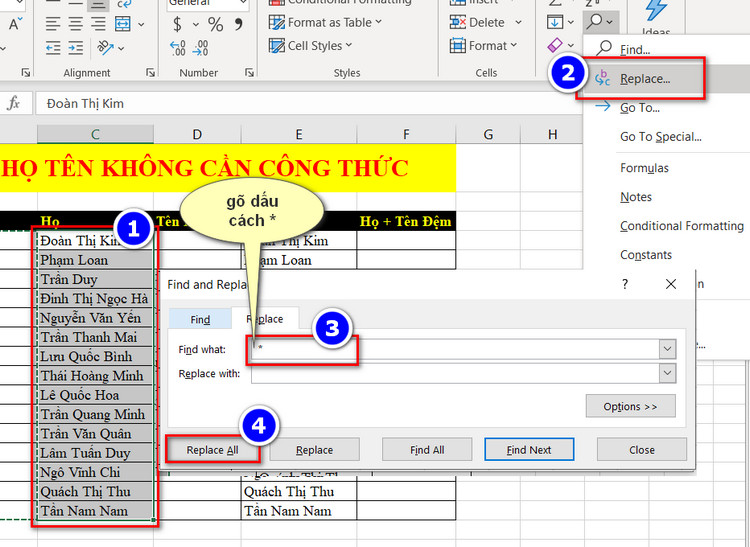Click the Accounting dollar format icon
This screenshot has width=750, height=547.
click(177, 24)
